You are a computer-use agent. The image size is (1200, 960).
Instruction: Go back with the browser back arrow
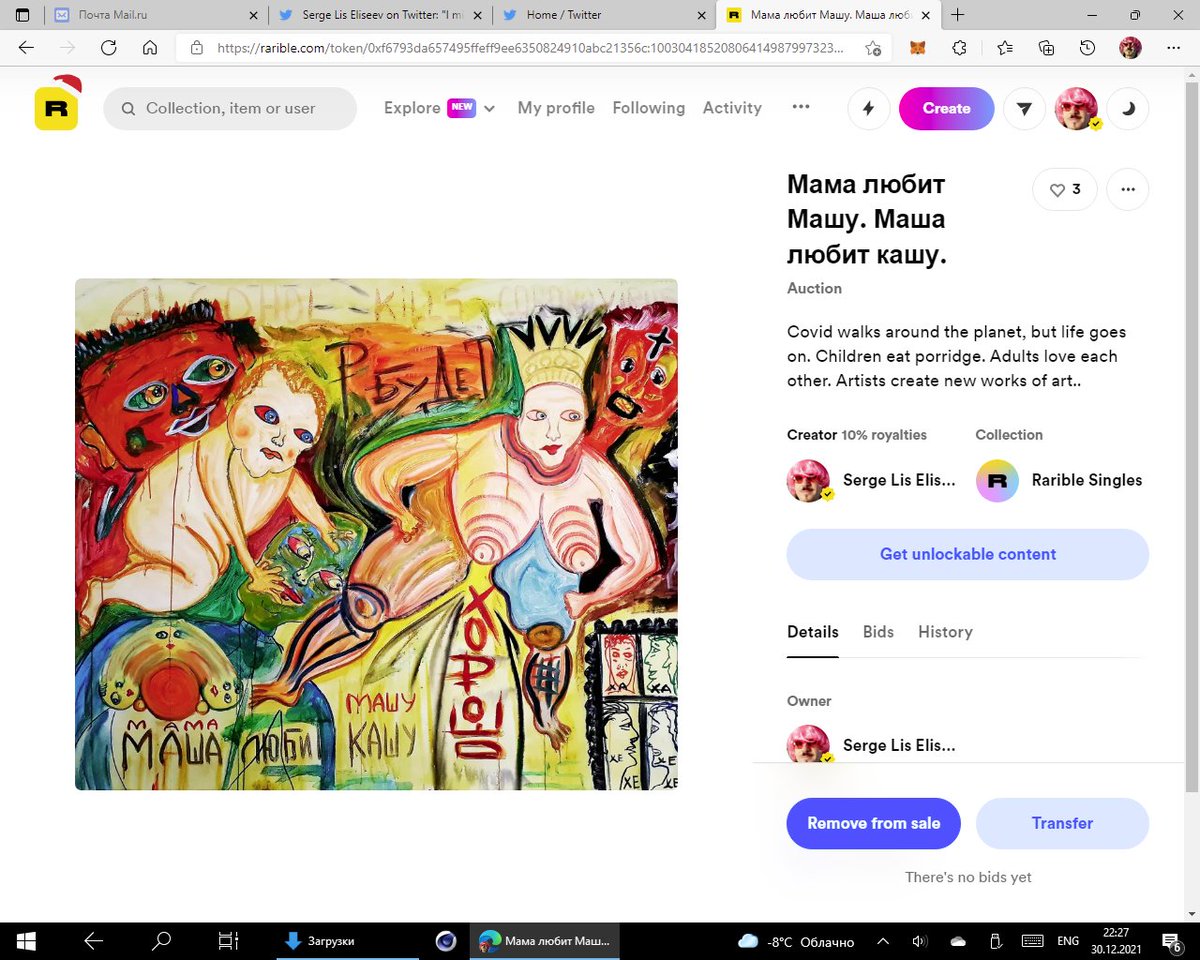pos(26,47)
